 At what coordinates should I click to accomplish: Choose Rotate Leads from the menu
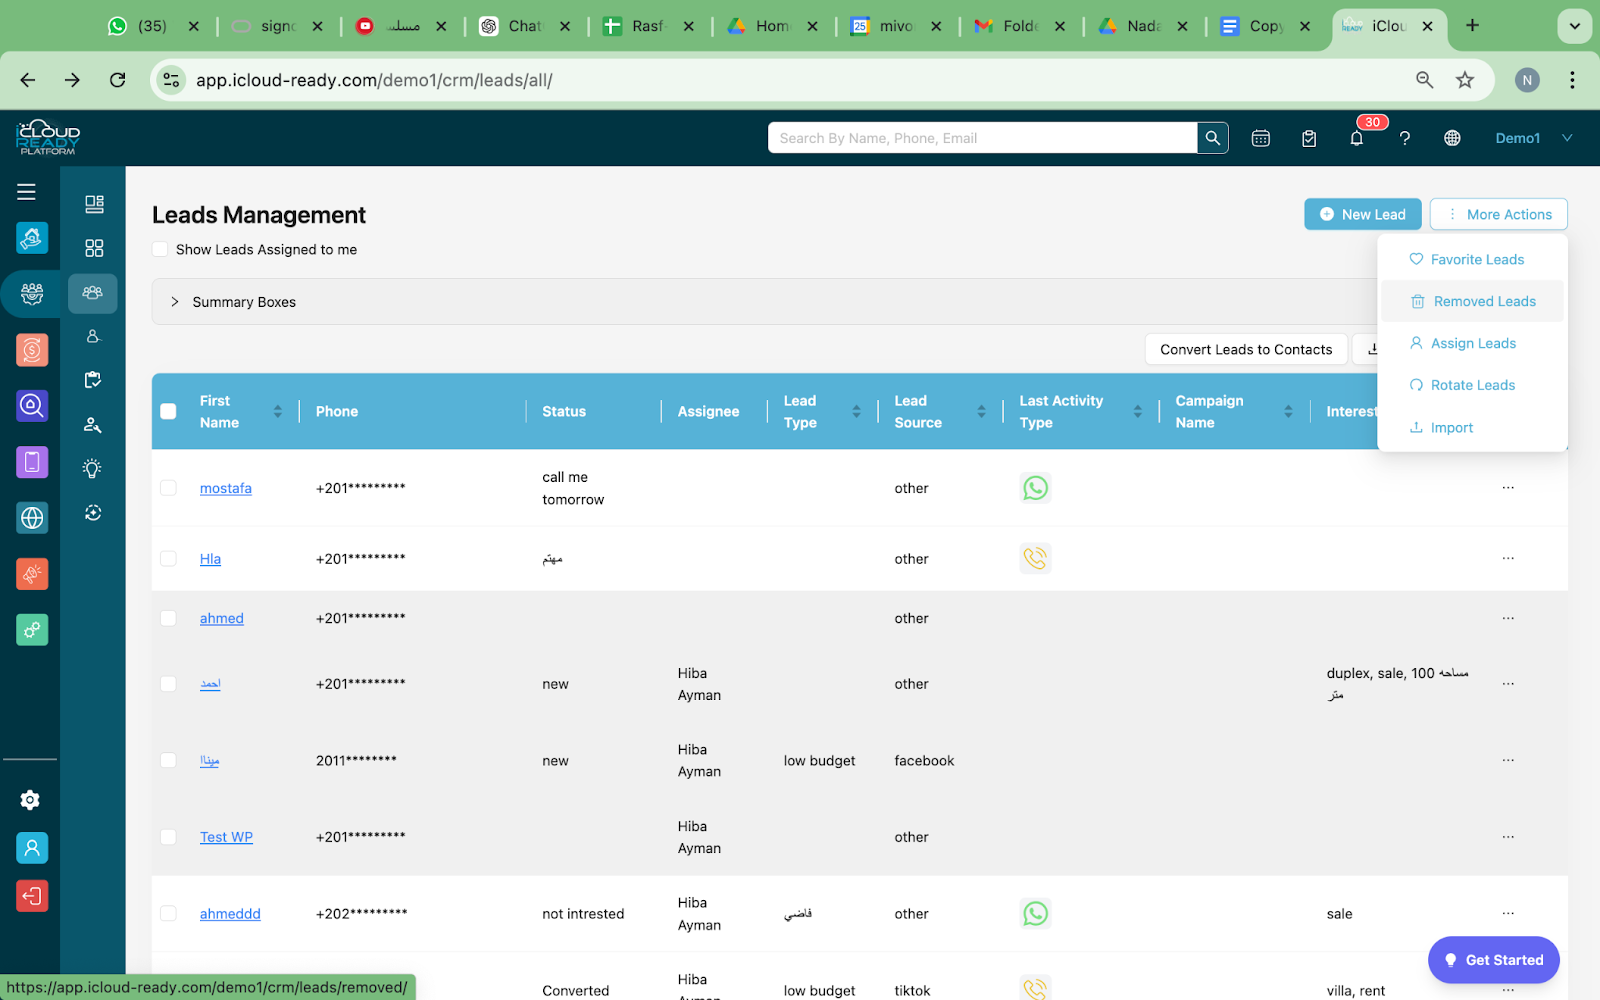pos(1472,386)
